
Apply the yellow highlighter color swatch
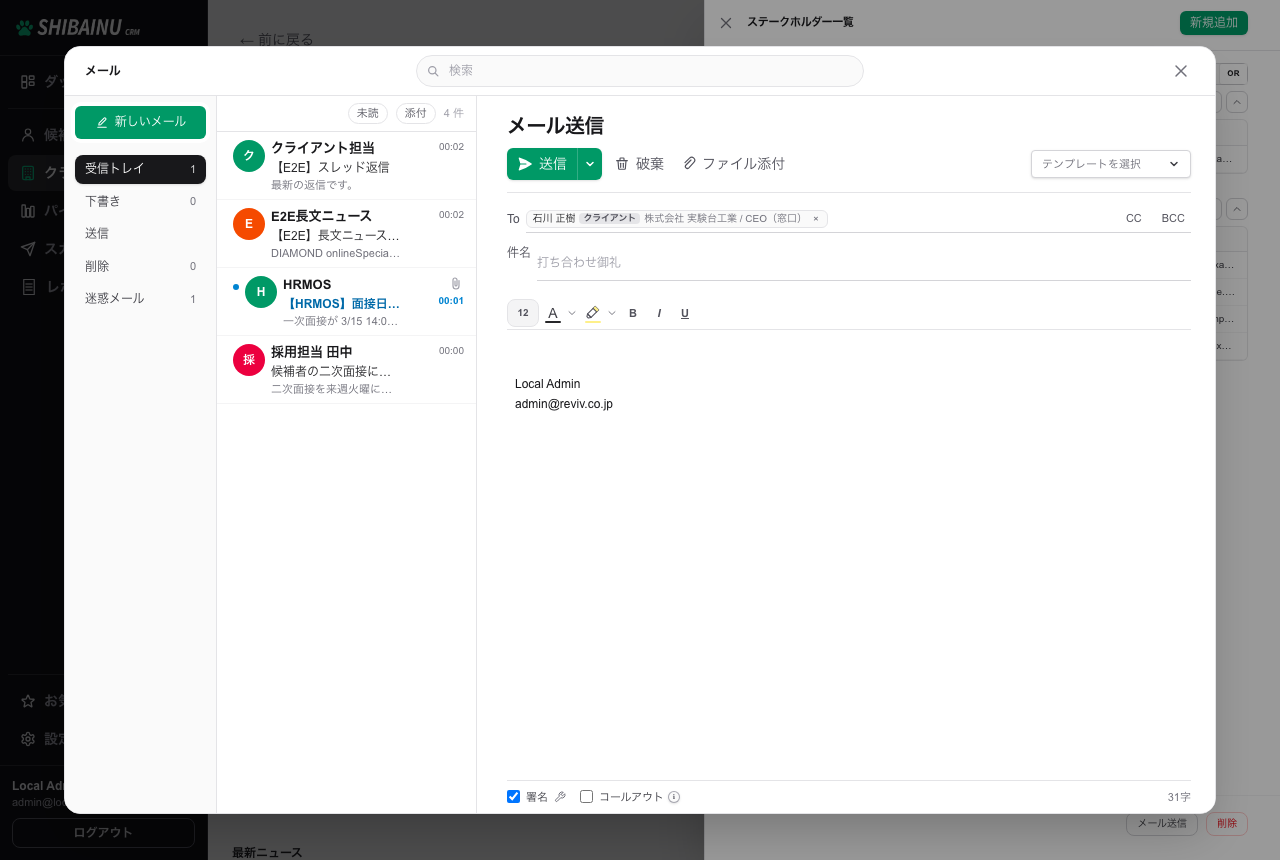pos(593,313)
